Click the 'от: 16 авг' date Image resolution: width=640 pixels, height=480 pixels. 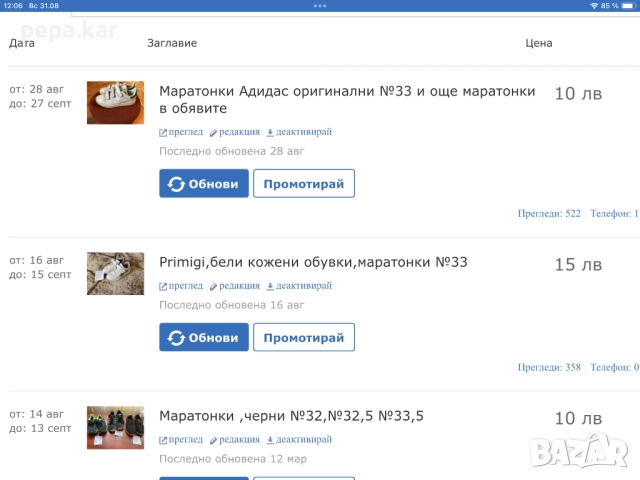[x=36, y=260]
